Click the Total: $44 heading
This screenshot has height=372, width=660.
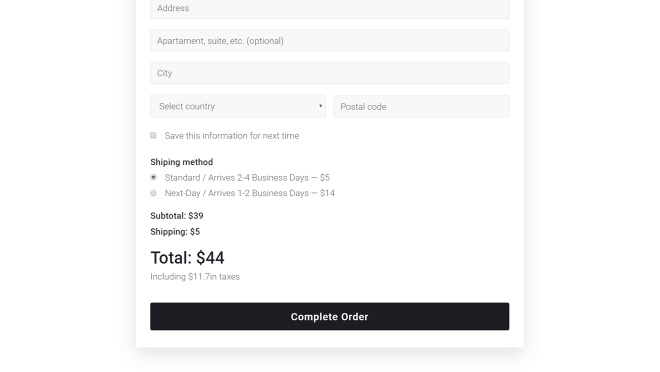187,258
